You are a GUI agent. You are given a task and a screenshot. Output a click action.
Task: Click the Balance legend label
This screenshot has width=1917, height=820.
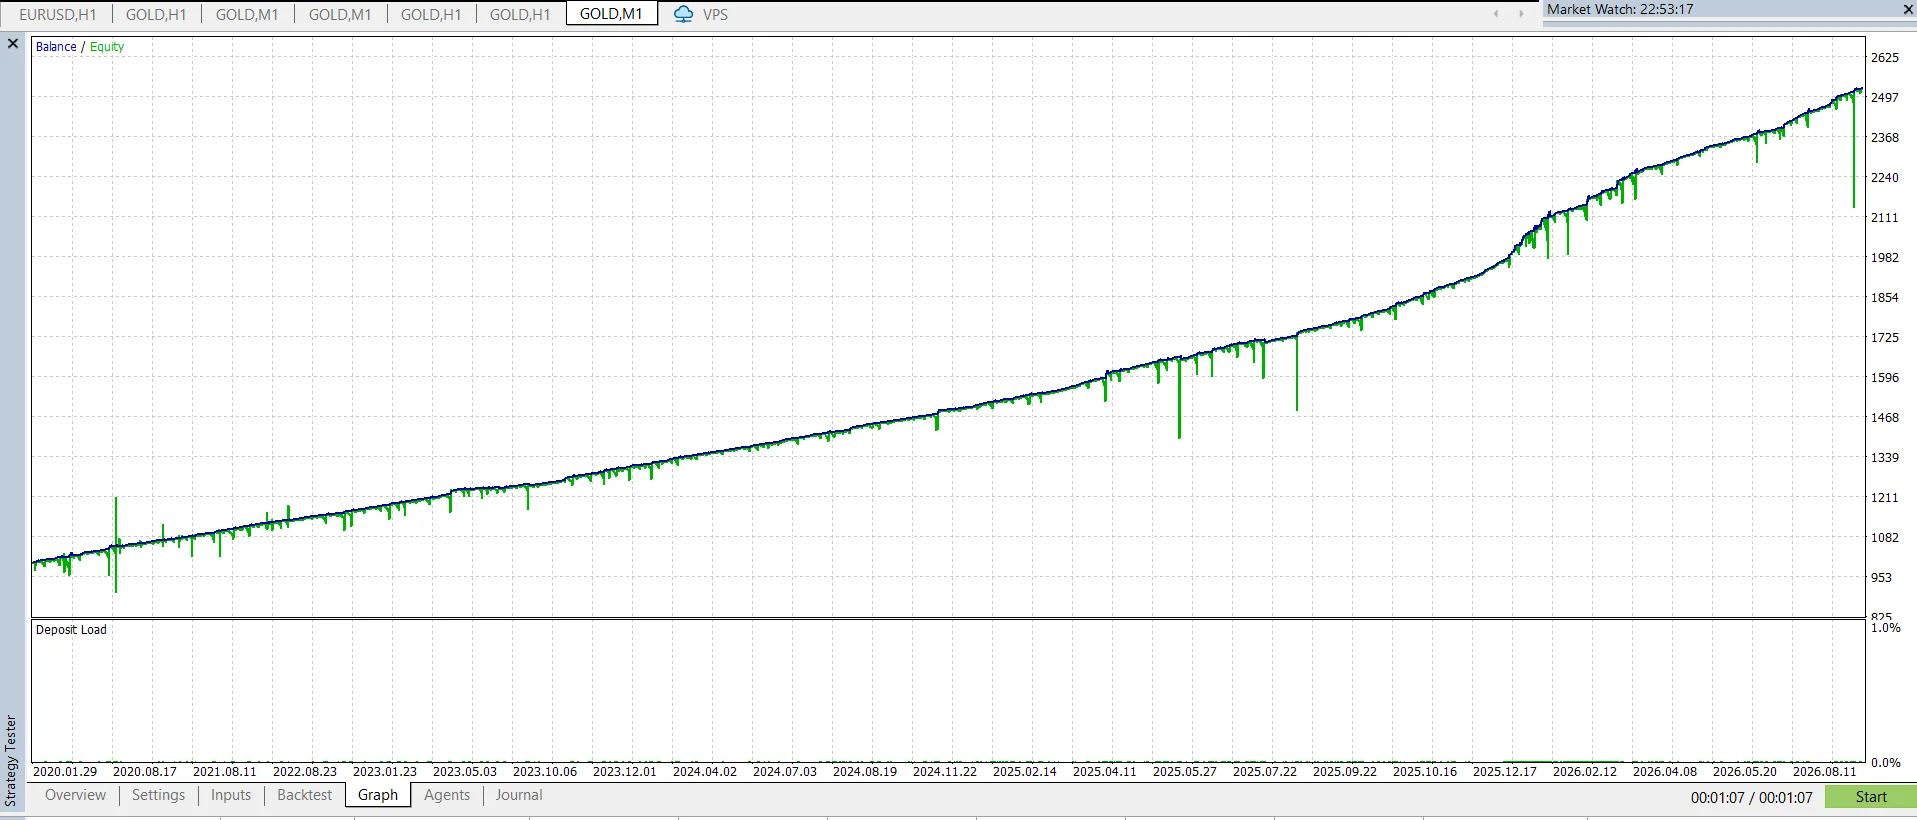[x=56, y=47]
